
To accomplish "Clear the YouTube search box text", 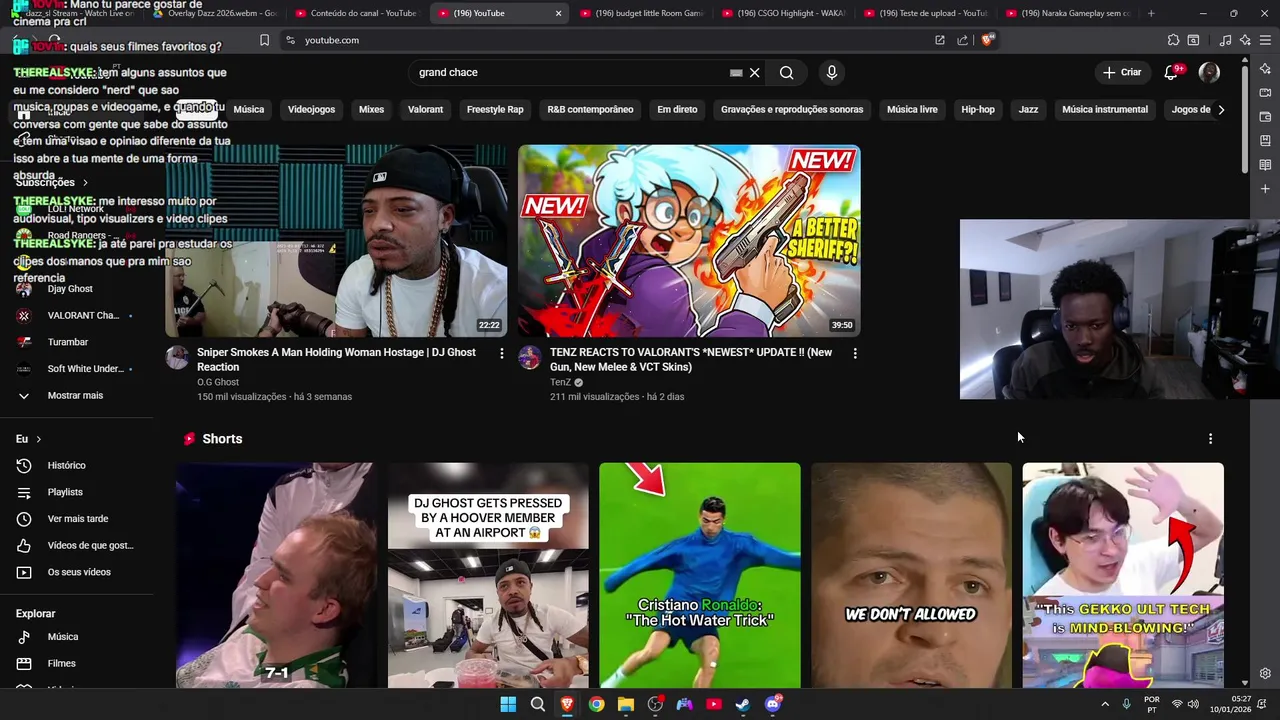I will (755, 72).
